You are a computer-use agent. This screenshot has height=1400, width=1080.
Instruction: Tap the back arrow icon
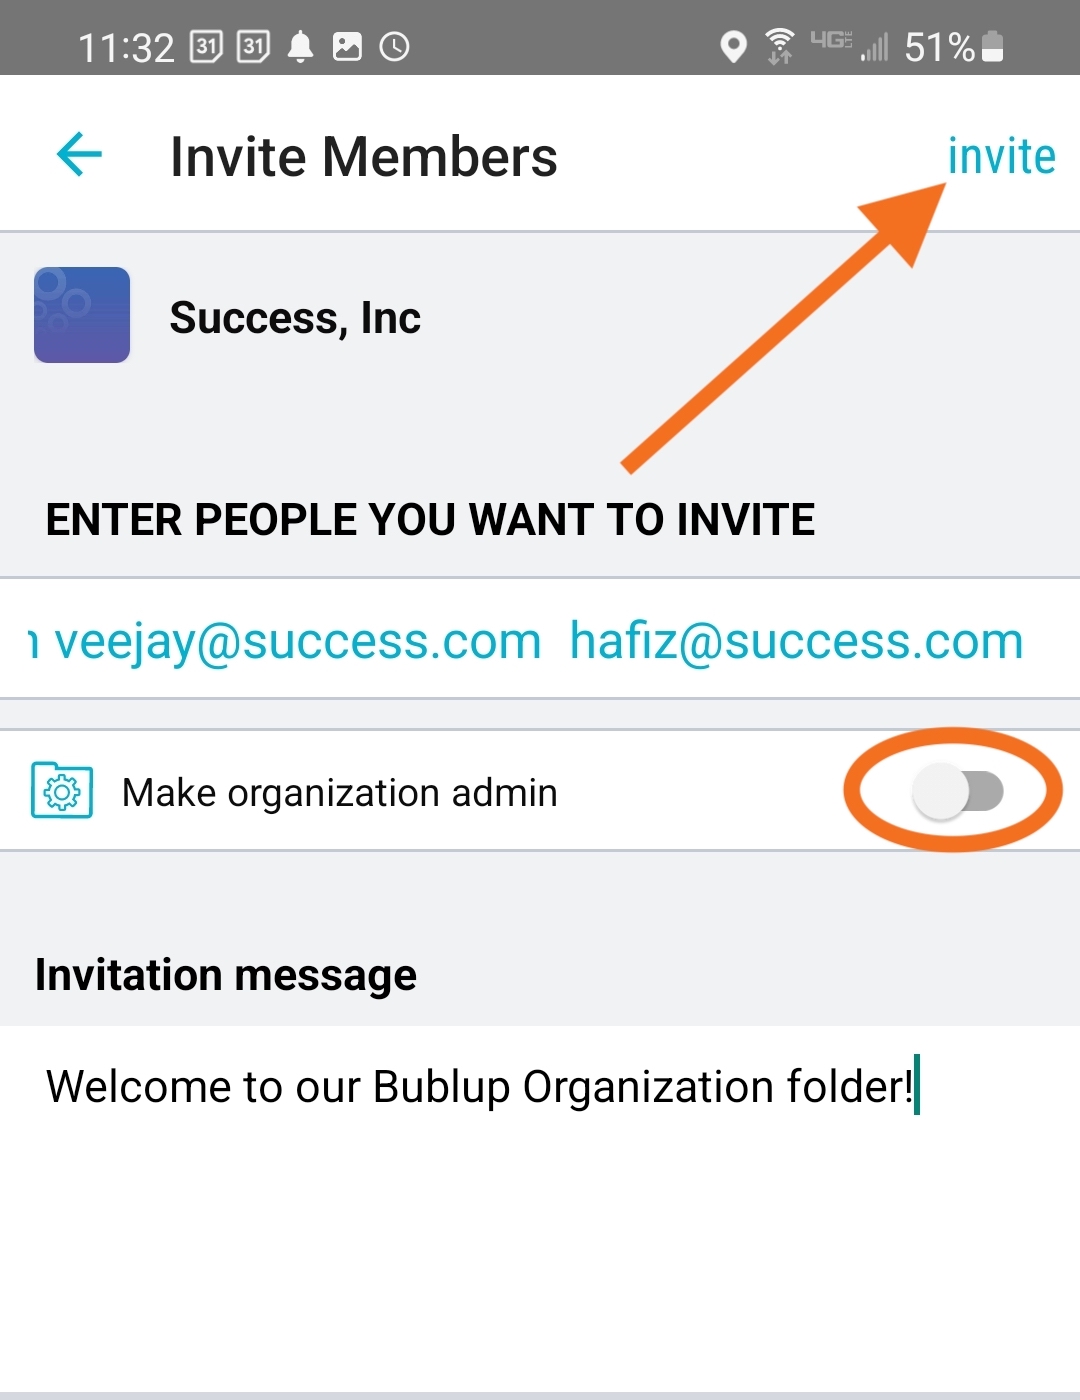(x=80, y=155)
